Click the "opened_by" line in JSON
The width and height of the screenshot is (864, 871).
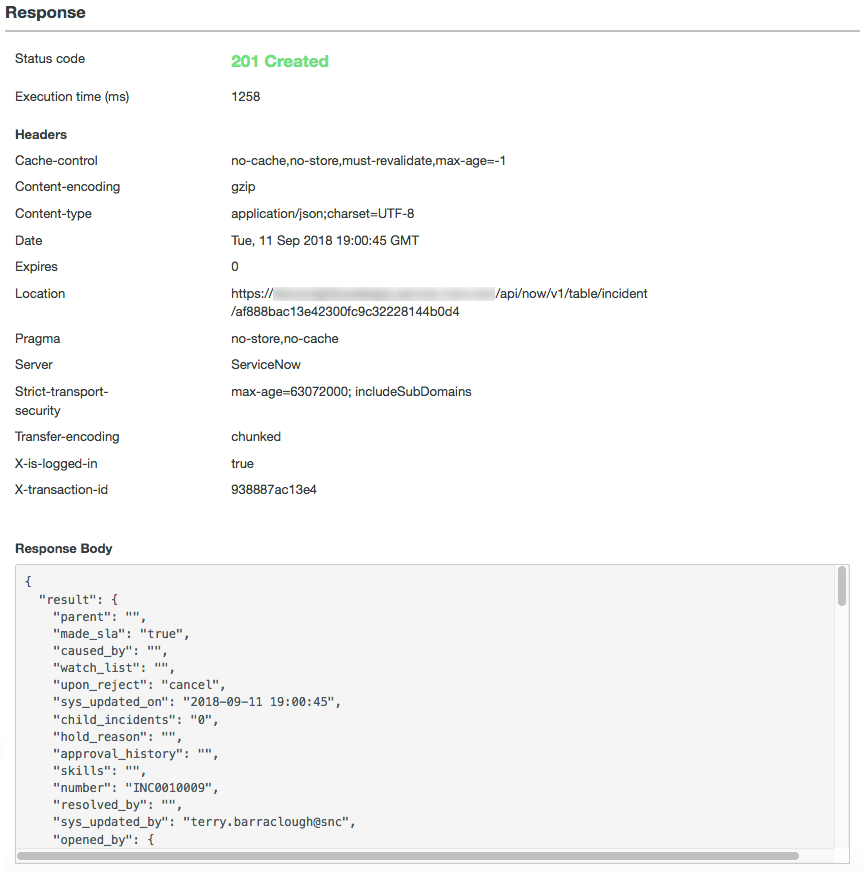click(103, 839)
